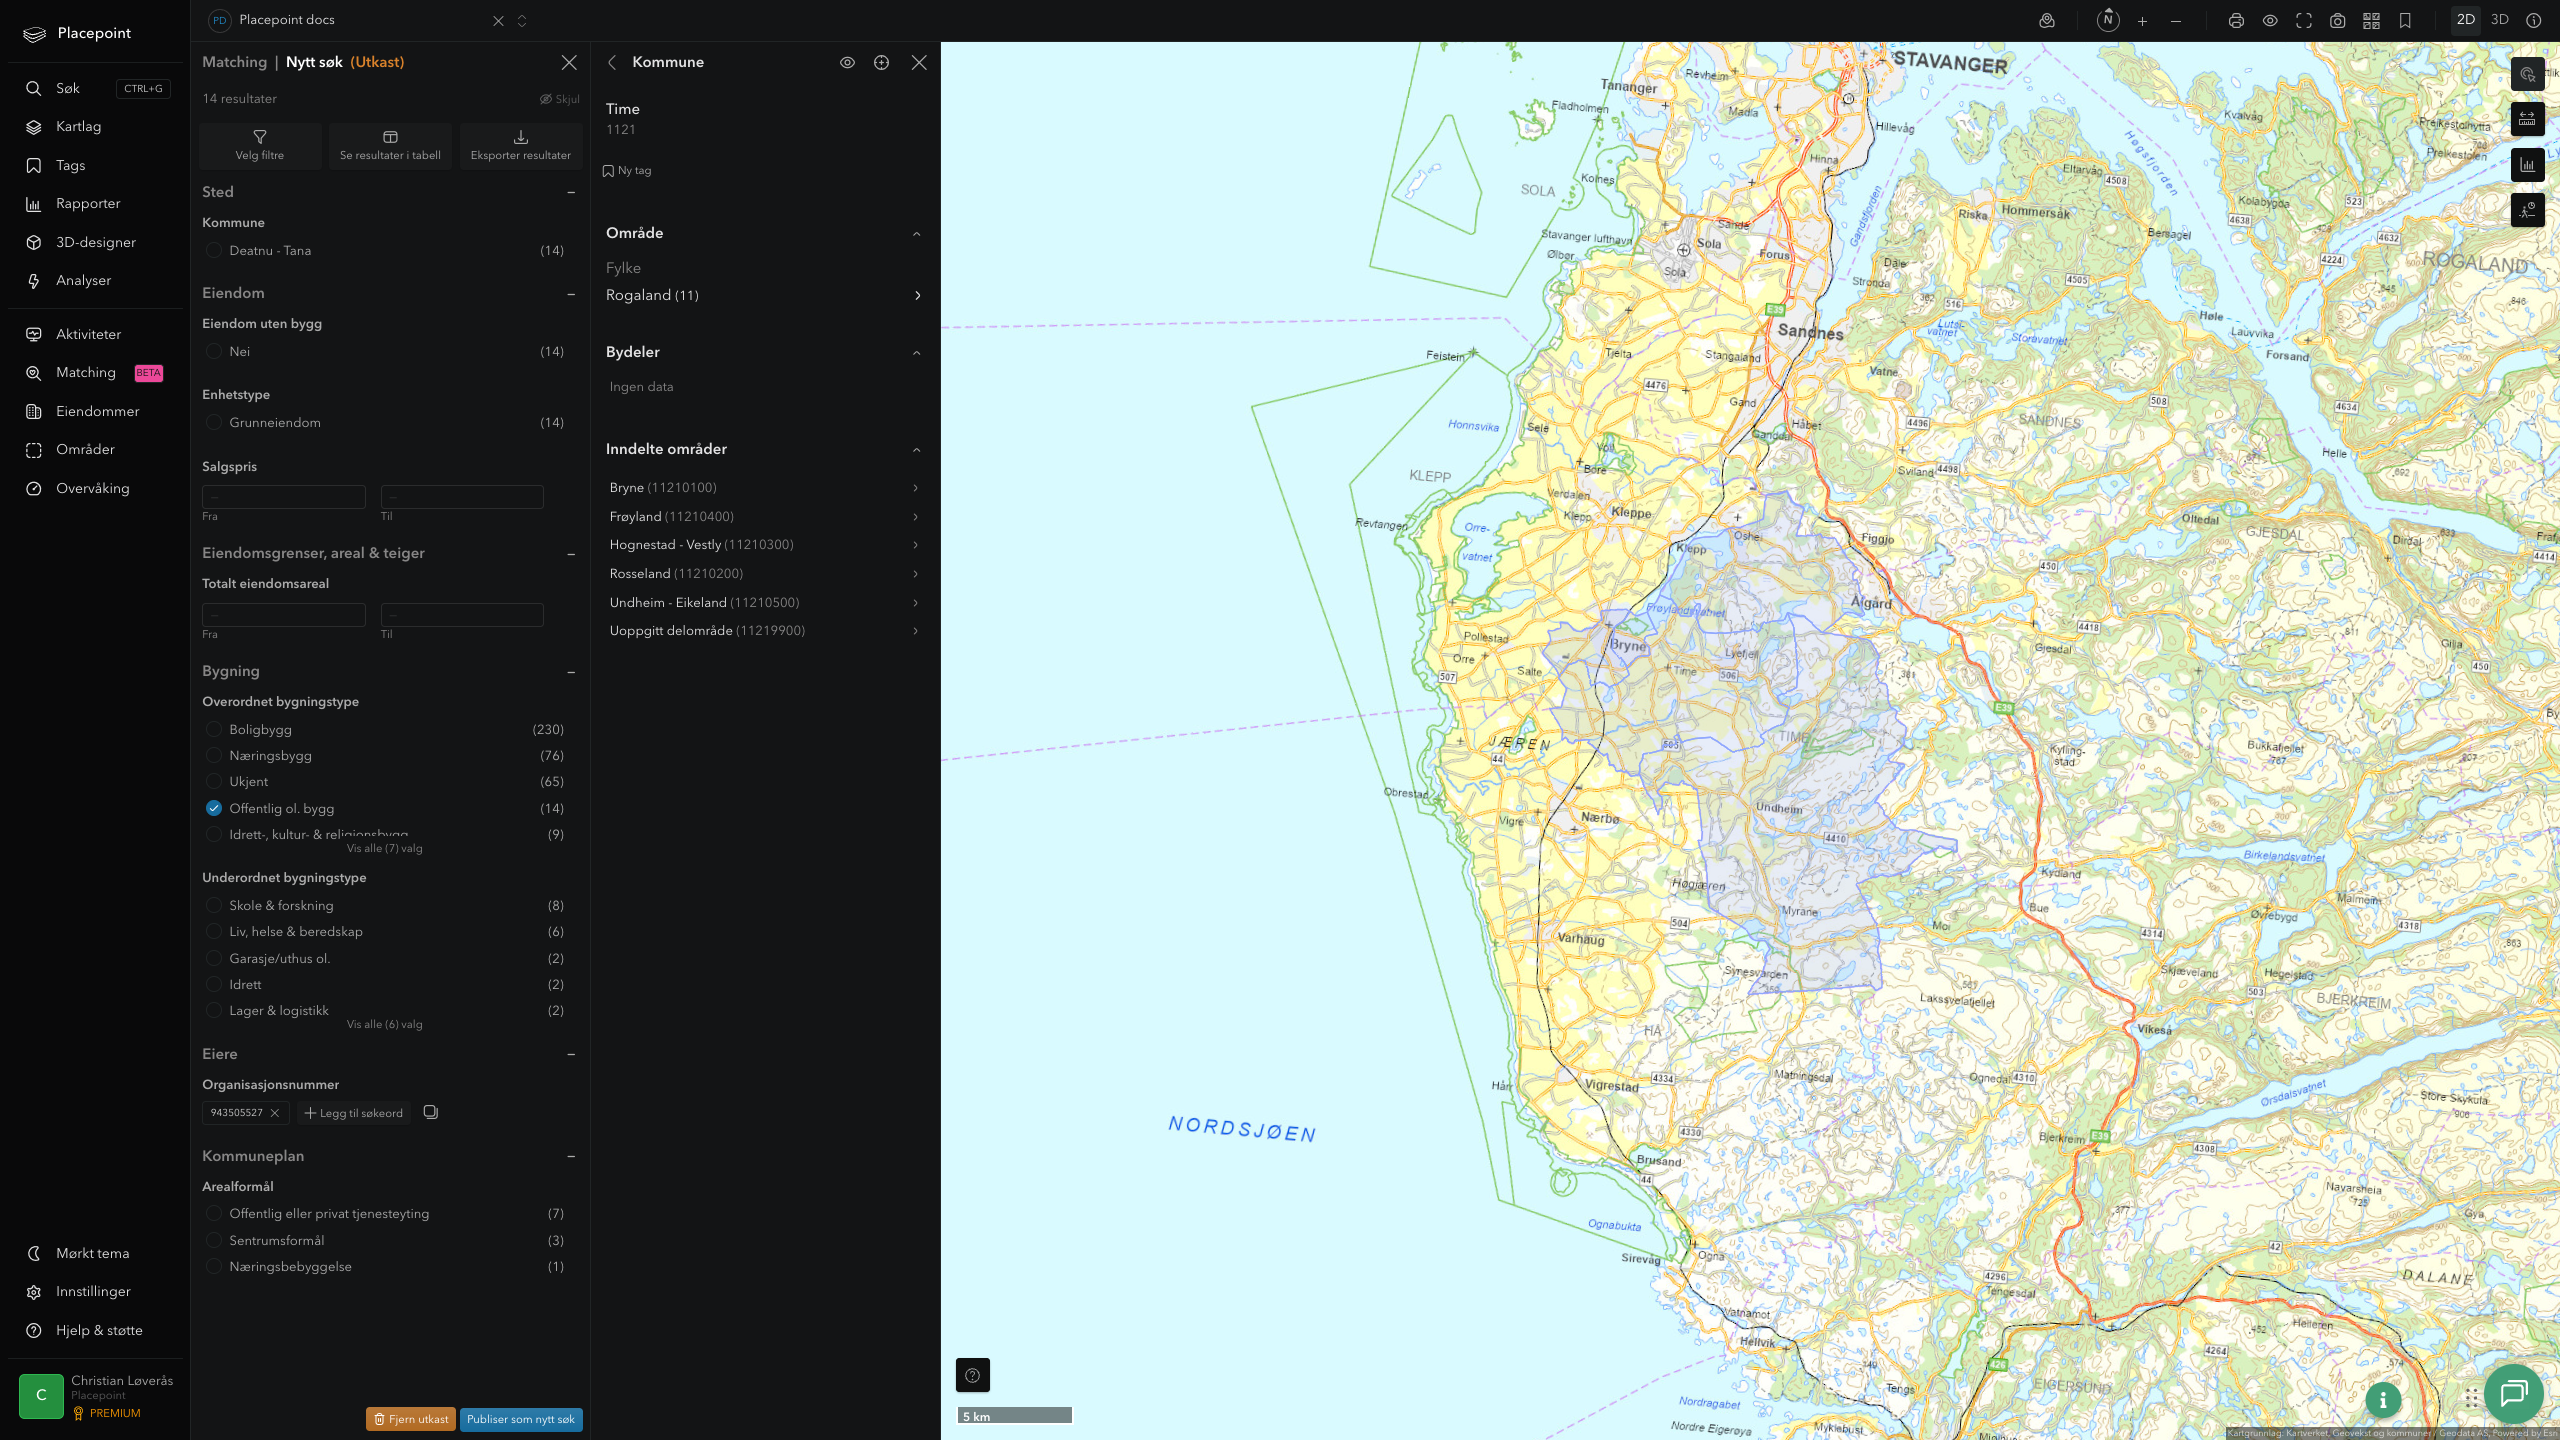Click Kommune panel zoom-to target icon
2560x1440 pixels.
point(881,62)
